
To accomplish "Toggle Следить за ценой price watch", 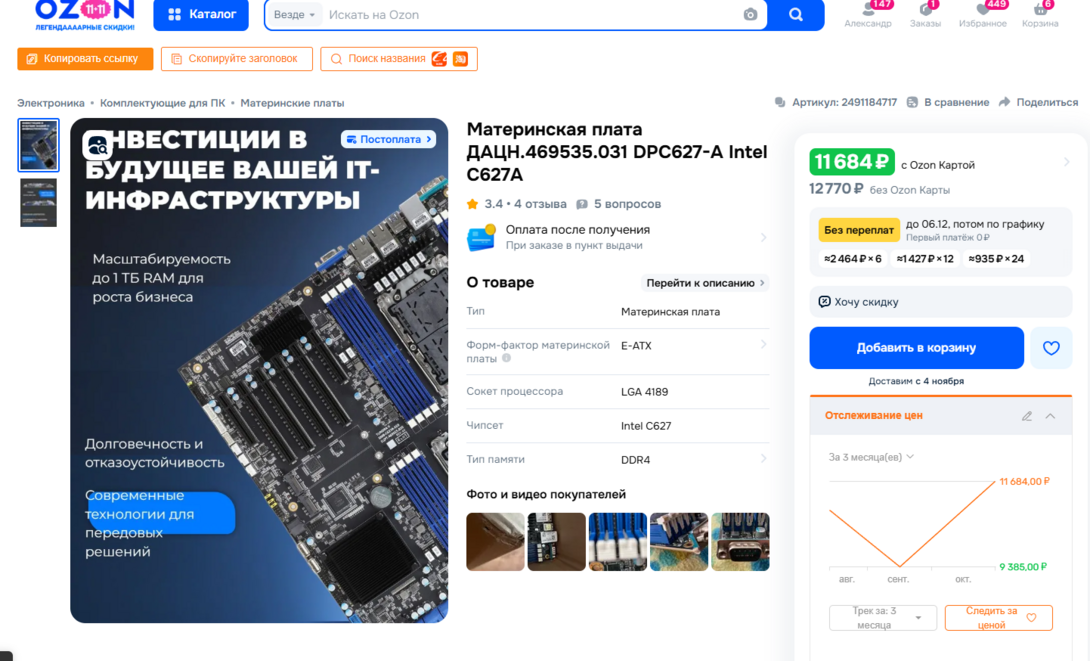I will click(x=998, y=617).
